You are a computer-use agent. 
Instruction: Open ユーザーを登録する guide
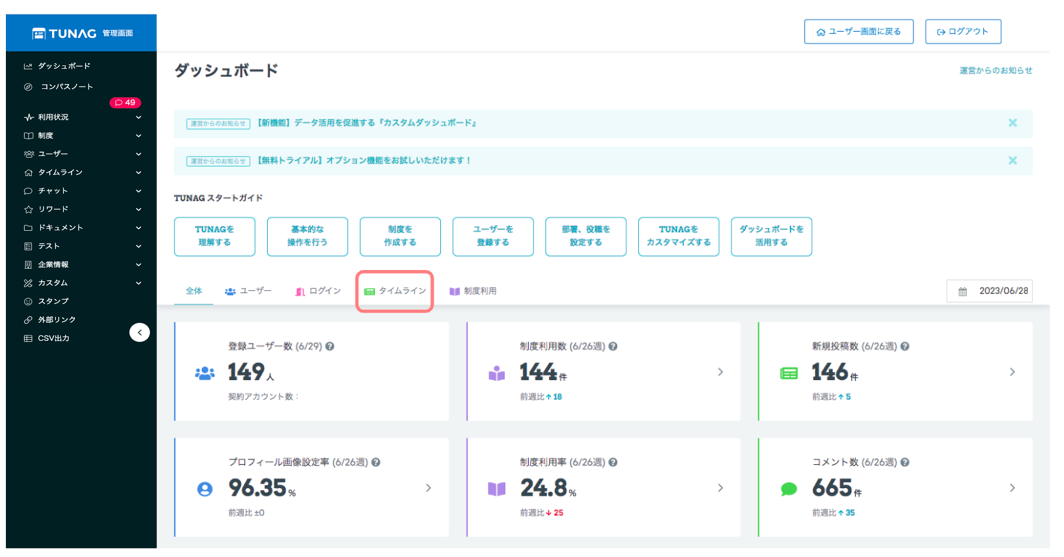click(493, 236)
